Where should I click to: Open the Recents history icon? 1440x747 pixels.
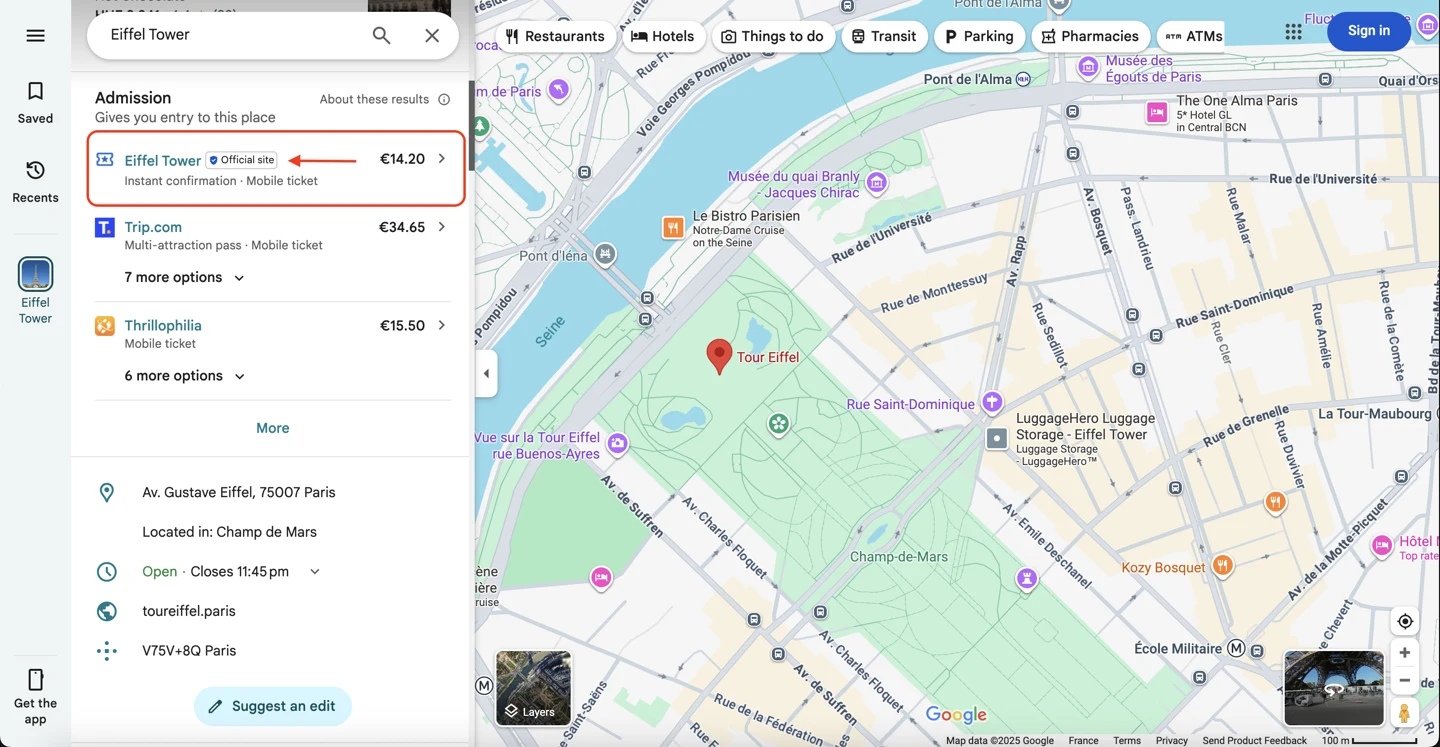[35, 170]
